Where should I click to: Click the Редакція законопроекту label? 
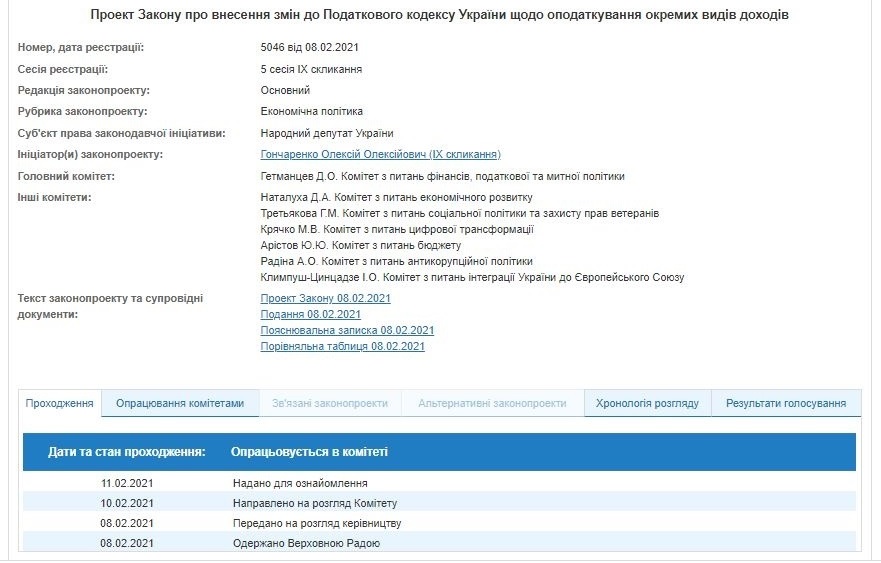[83, 90]
